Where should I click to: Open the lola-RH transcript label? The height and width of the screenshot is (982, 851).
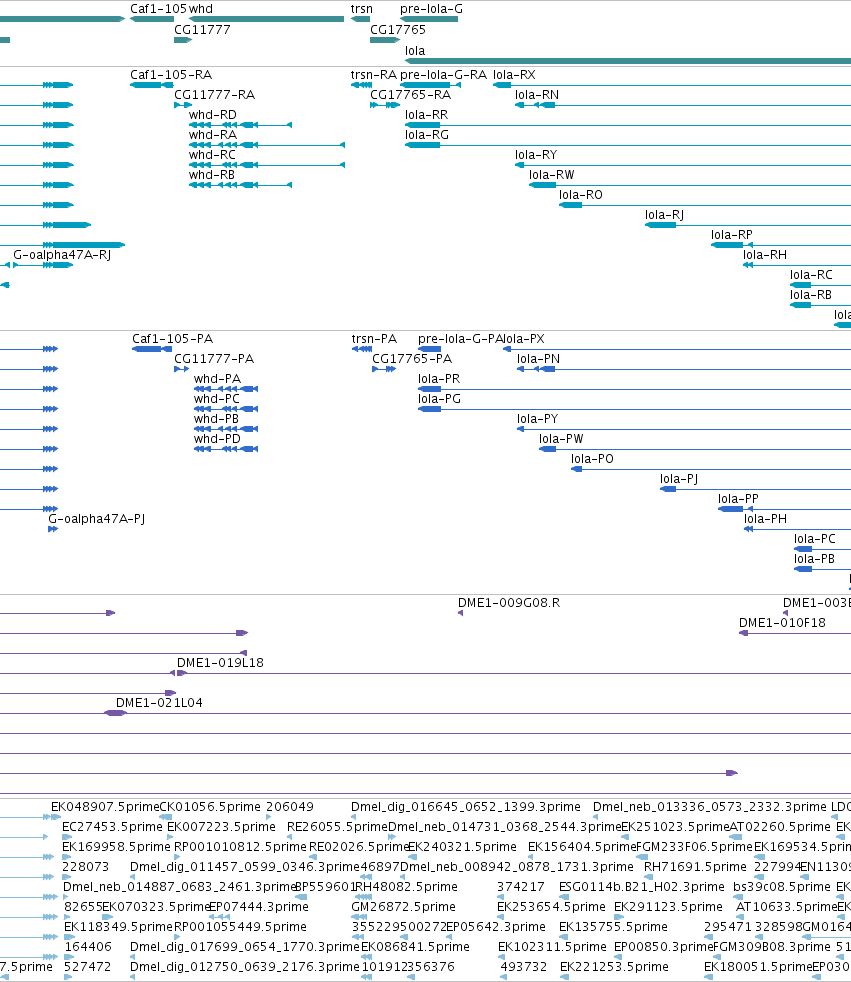tap(765, 256)
